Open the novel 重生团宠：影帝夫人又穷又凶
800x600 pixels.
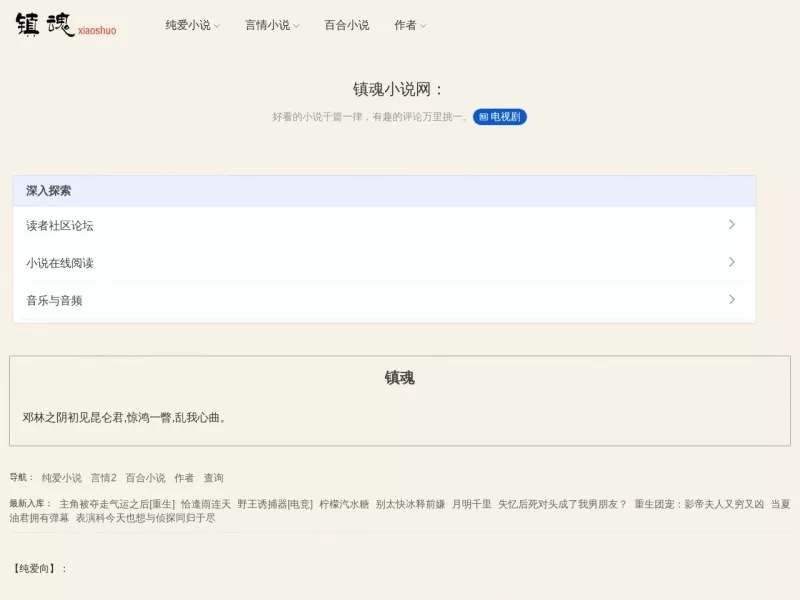(699, 504)
